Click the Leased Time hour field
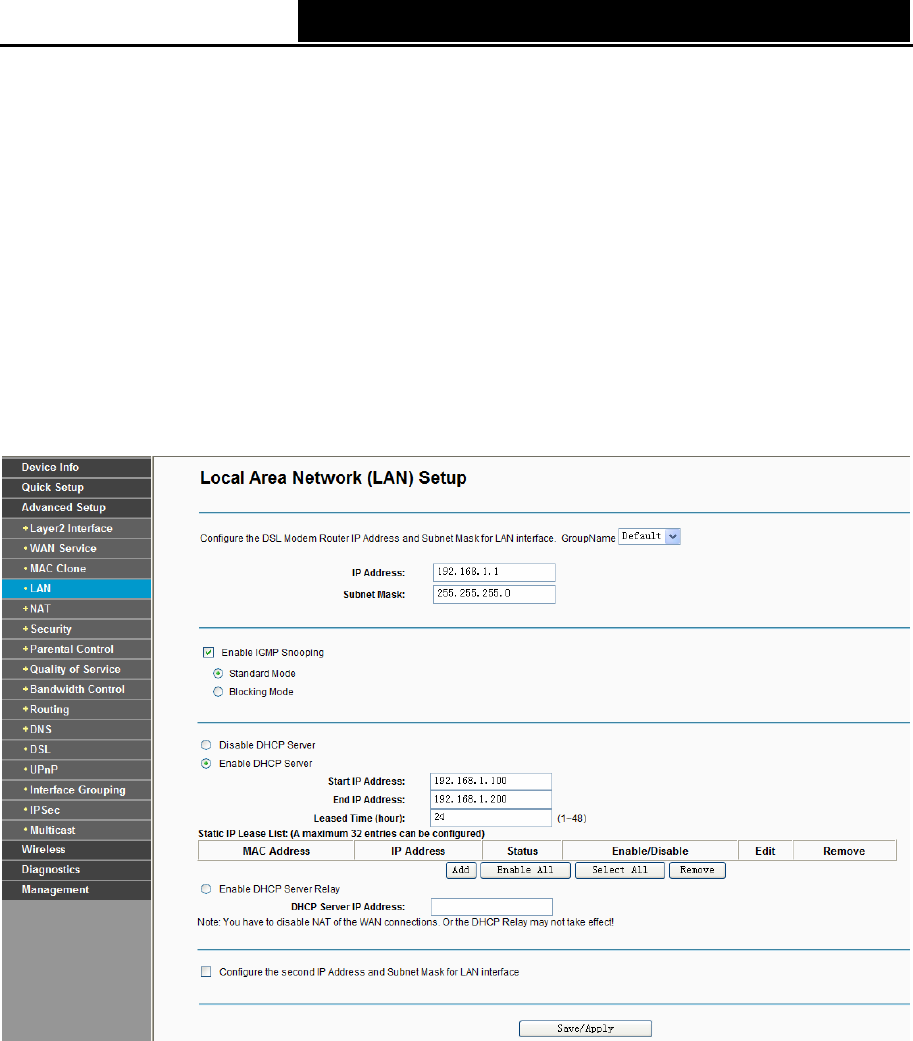Screen dimensions: 913x1041 (x=490, y=818)
